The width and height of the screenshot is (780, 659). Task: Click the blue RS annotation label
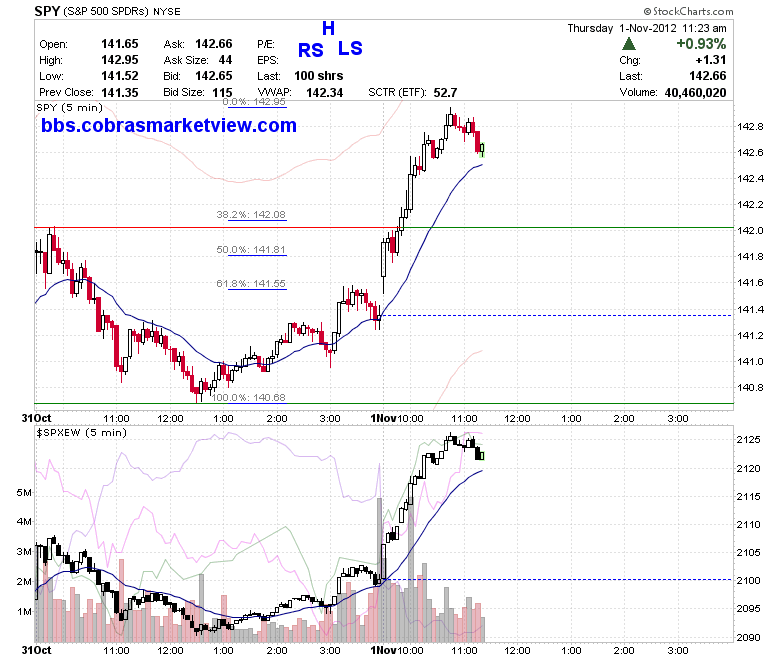(x=310, y=50)
